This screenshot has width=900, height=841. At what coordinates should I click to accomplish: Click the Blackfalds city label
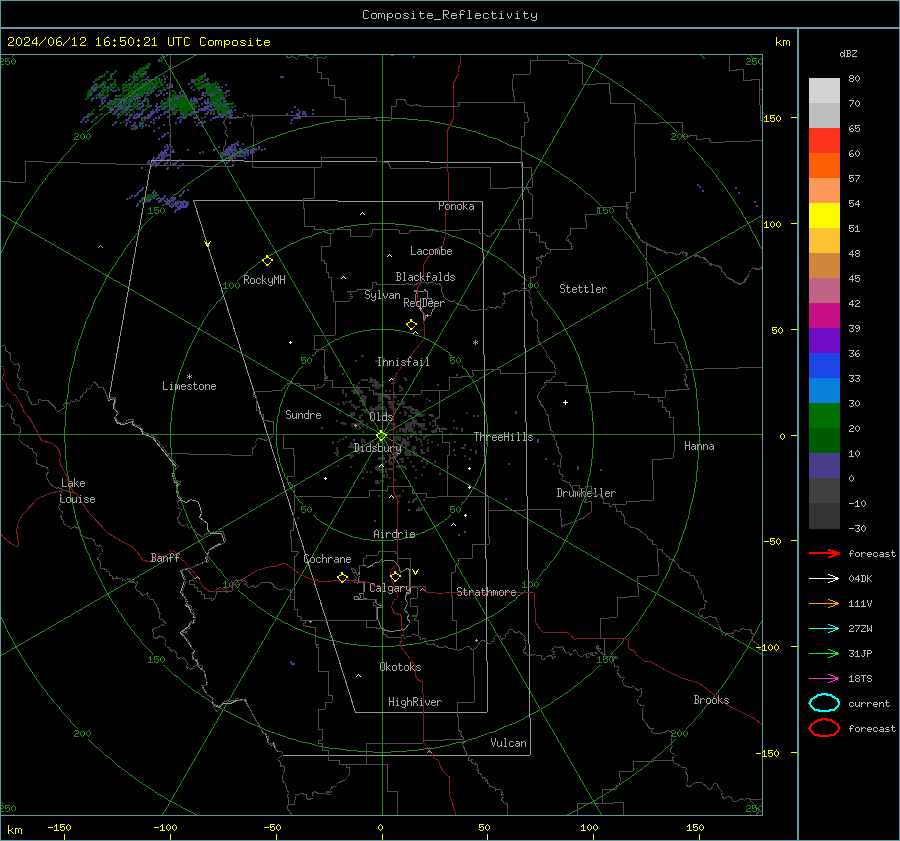pyautogui.click(x=425, y=277)
